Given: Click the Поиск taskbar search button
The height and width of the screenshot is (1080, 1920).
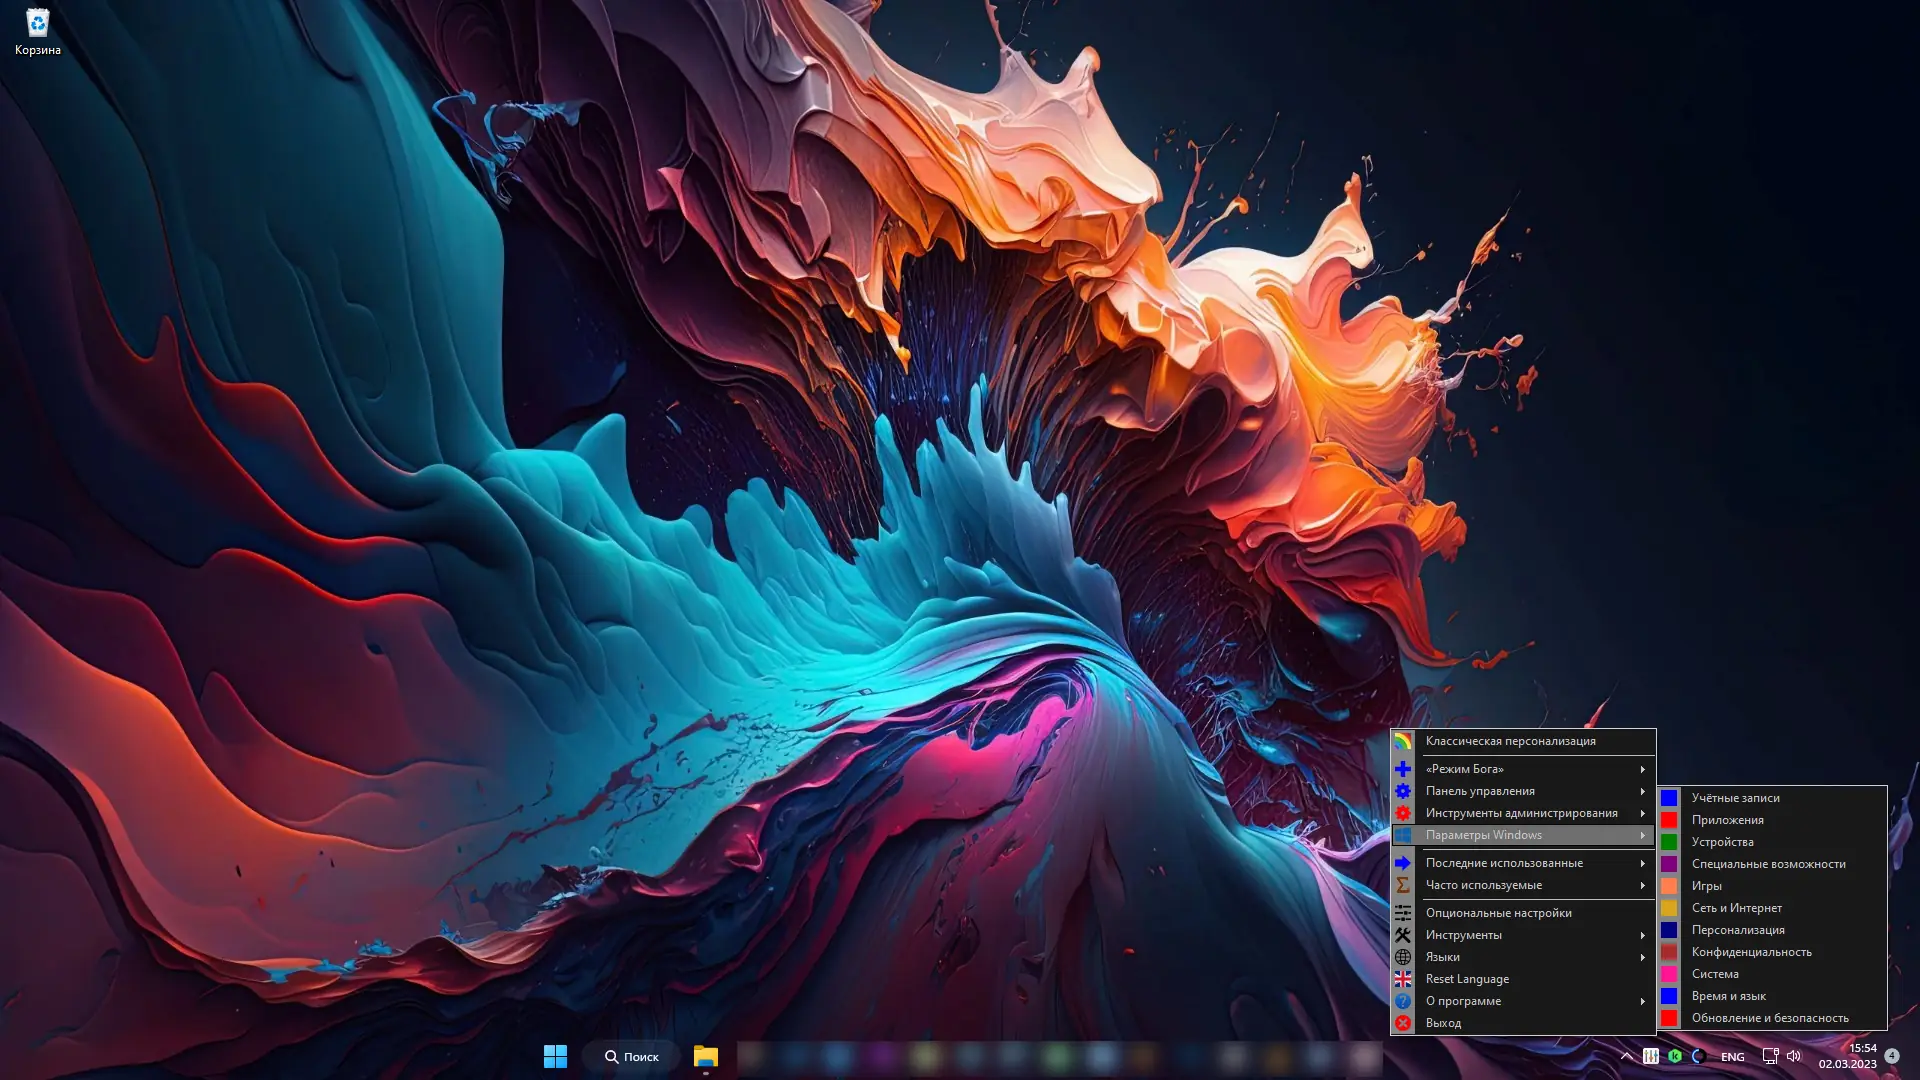Looking at the screenshot, I should pyautogui.click(x=631, y=1056).
